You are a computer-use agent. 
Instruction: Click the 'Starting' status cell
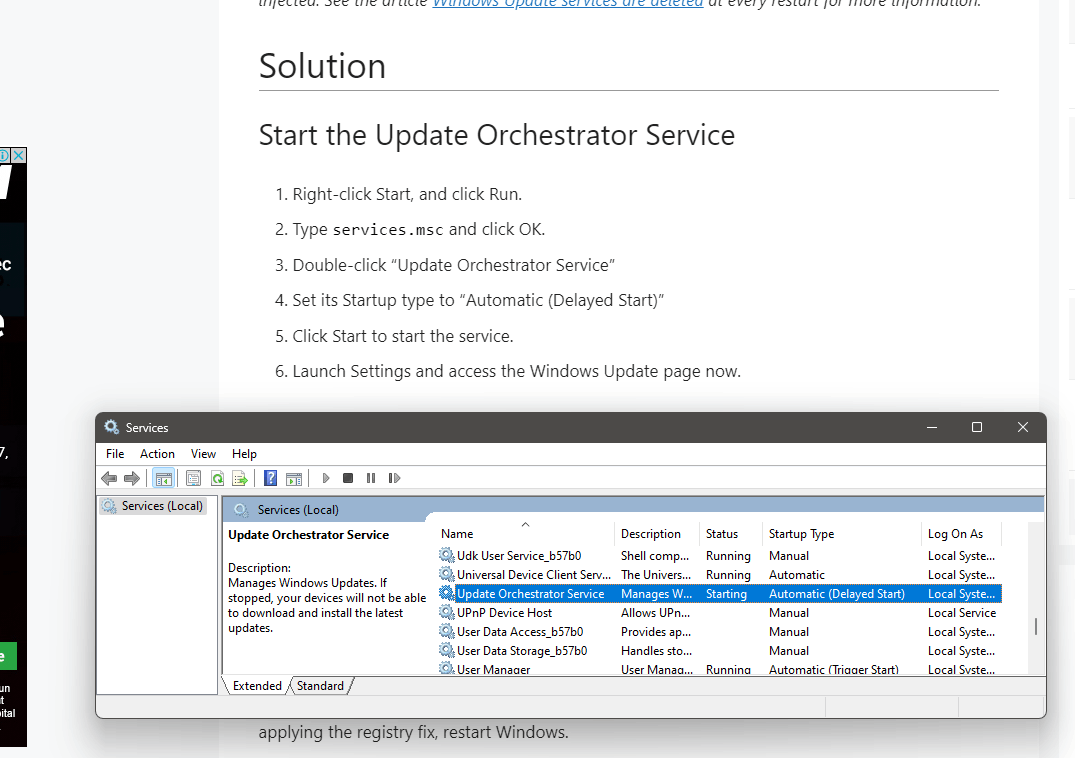[x=726, y=594]
